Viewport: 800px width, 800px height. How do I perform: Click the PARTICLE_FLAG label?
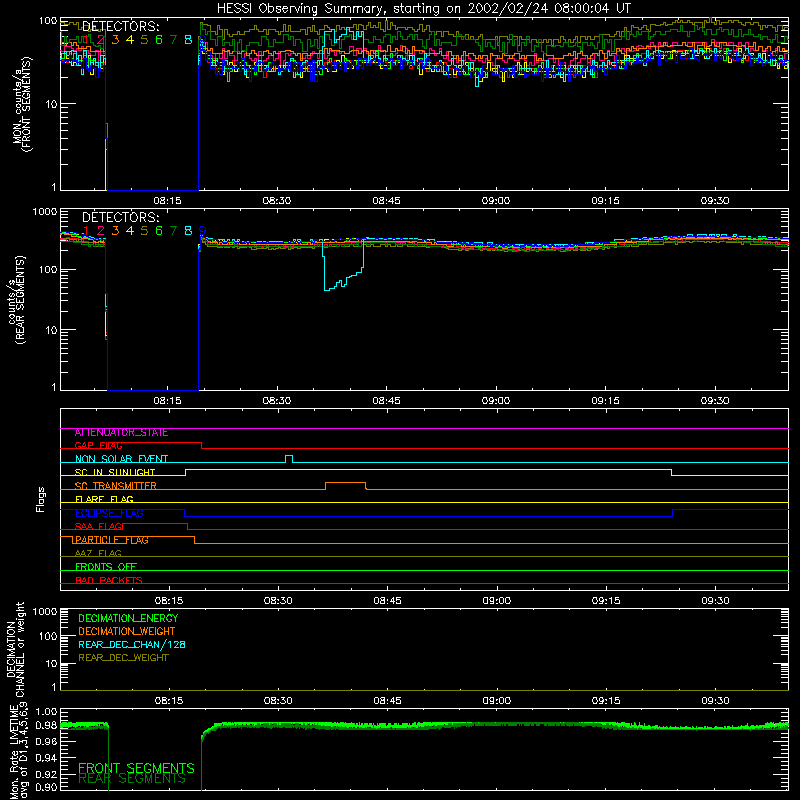click(112, 540)
